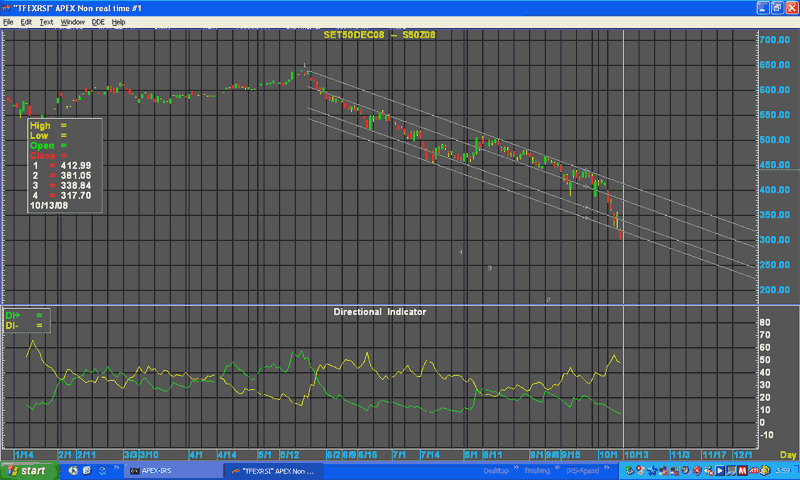Click the DI+ legend label
The width and height of the screenshot is (800, 480).
coord(13,316)
